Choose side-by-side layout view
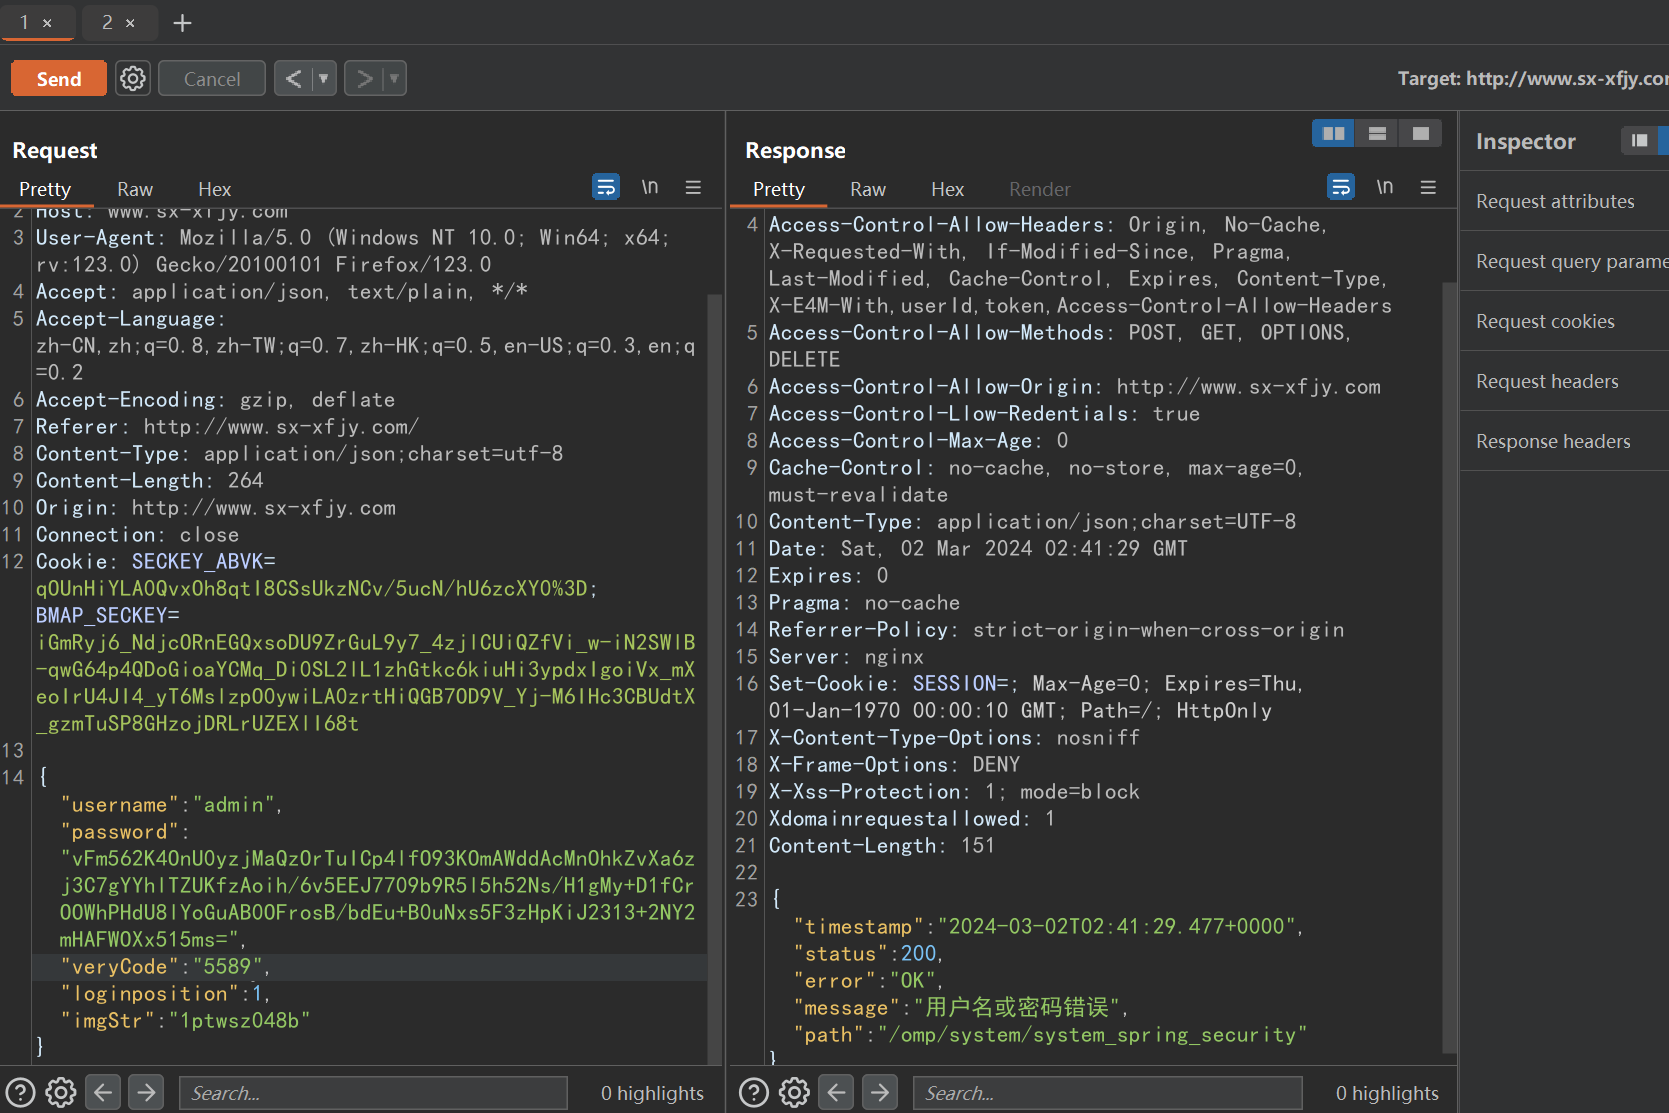Image resolution: width=1669 pixels, height=1113 pixels. (x=1333, y=133)
